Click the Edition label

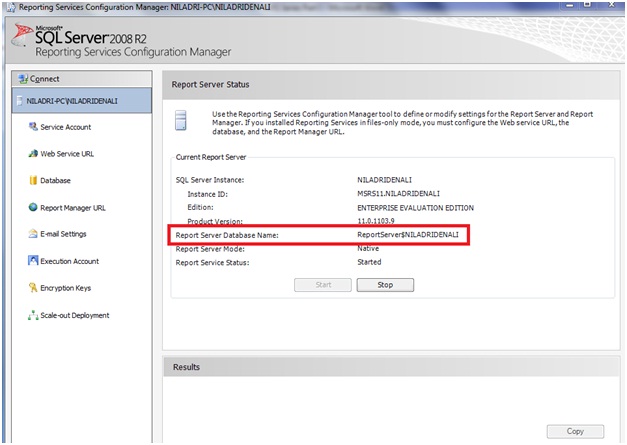(200, 207)
